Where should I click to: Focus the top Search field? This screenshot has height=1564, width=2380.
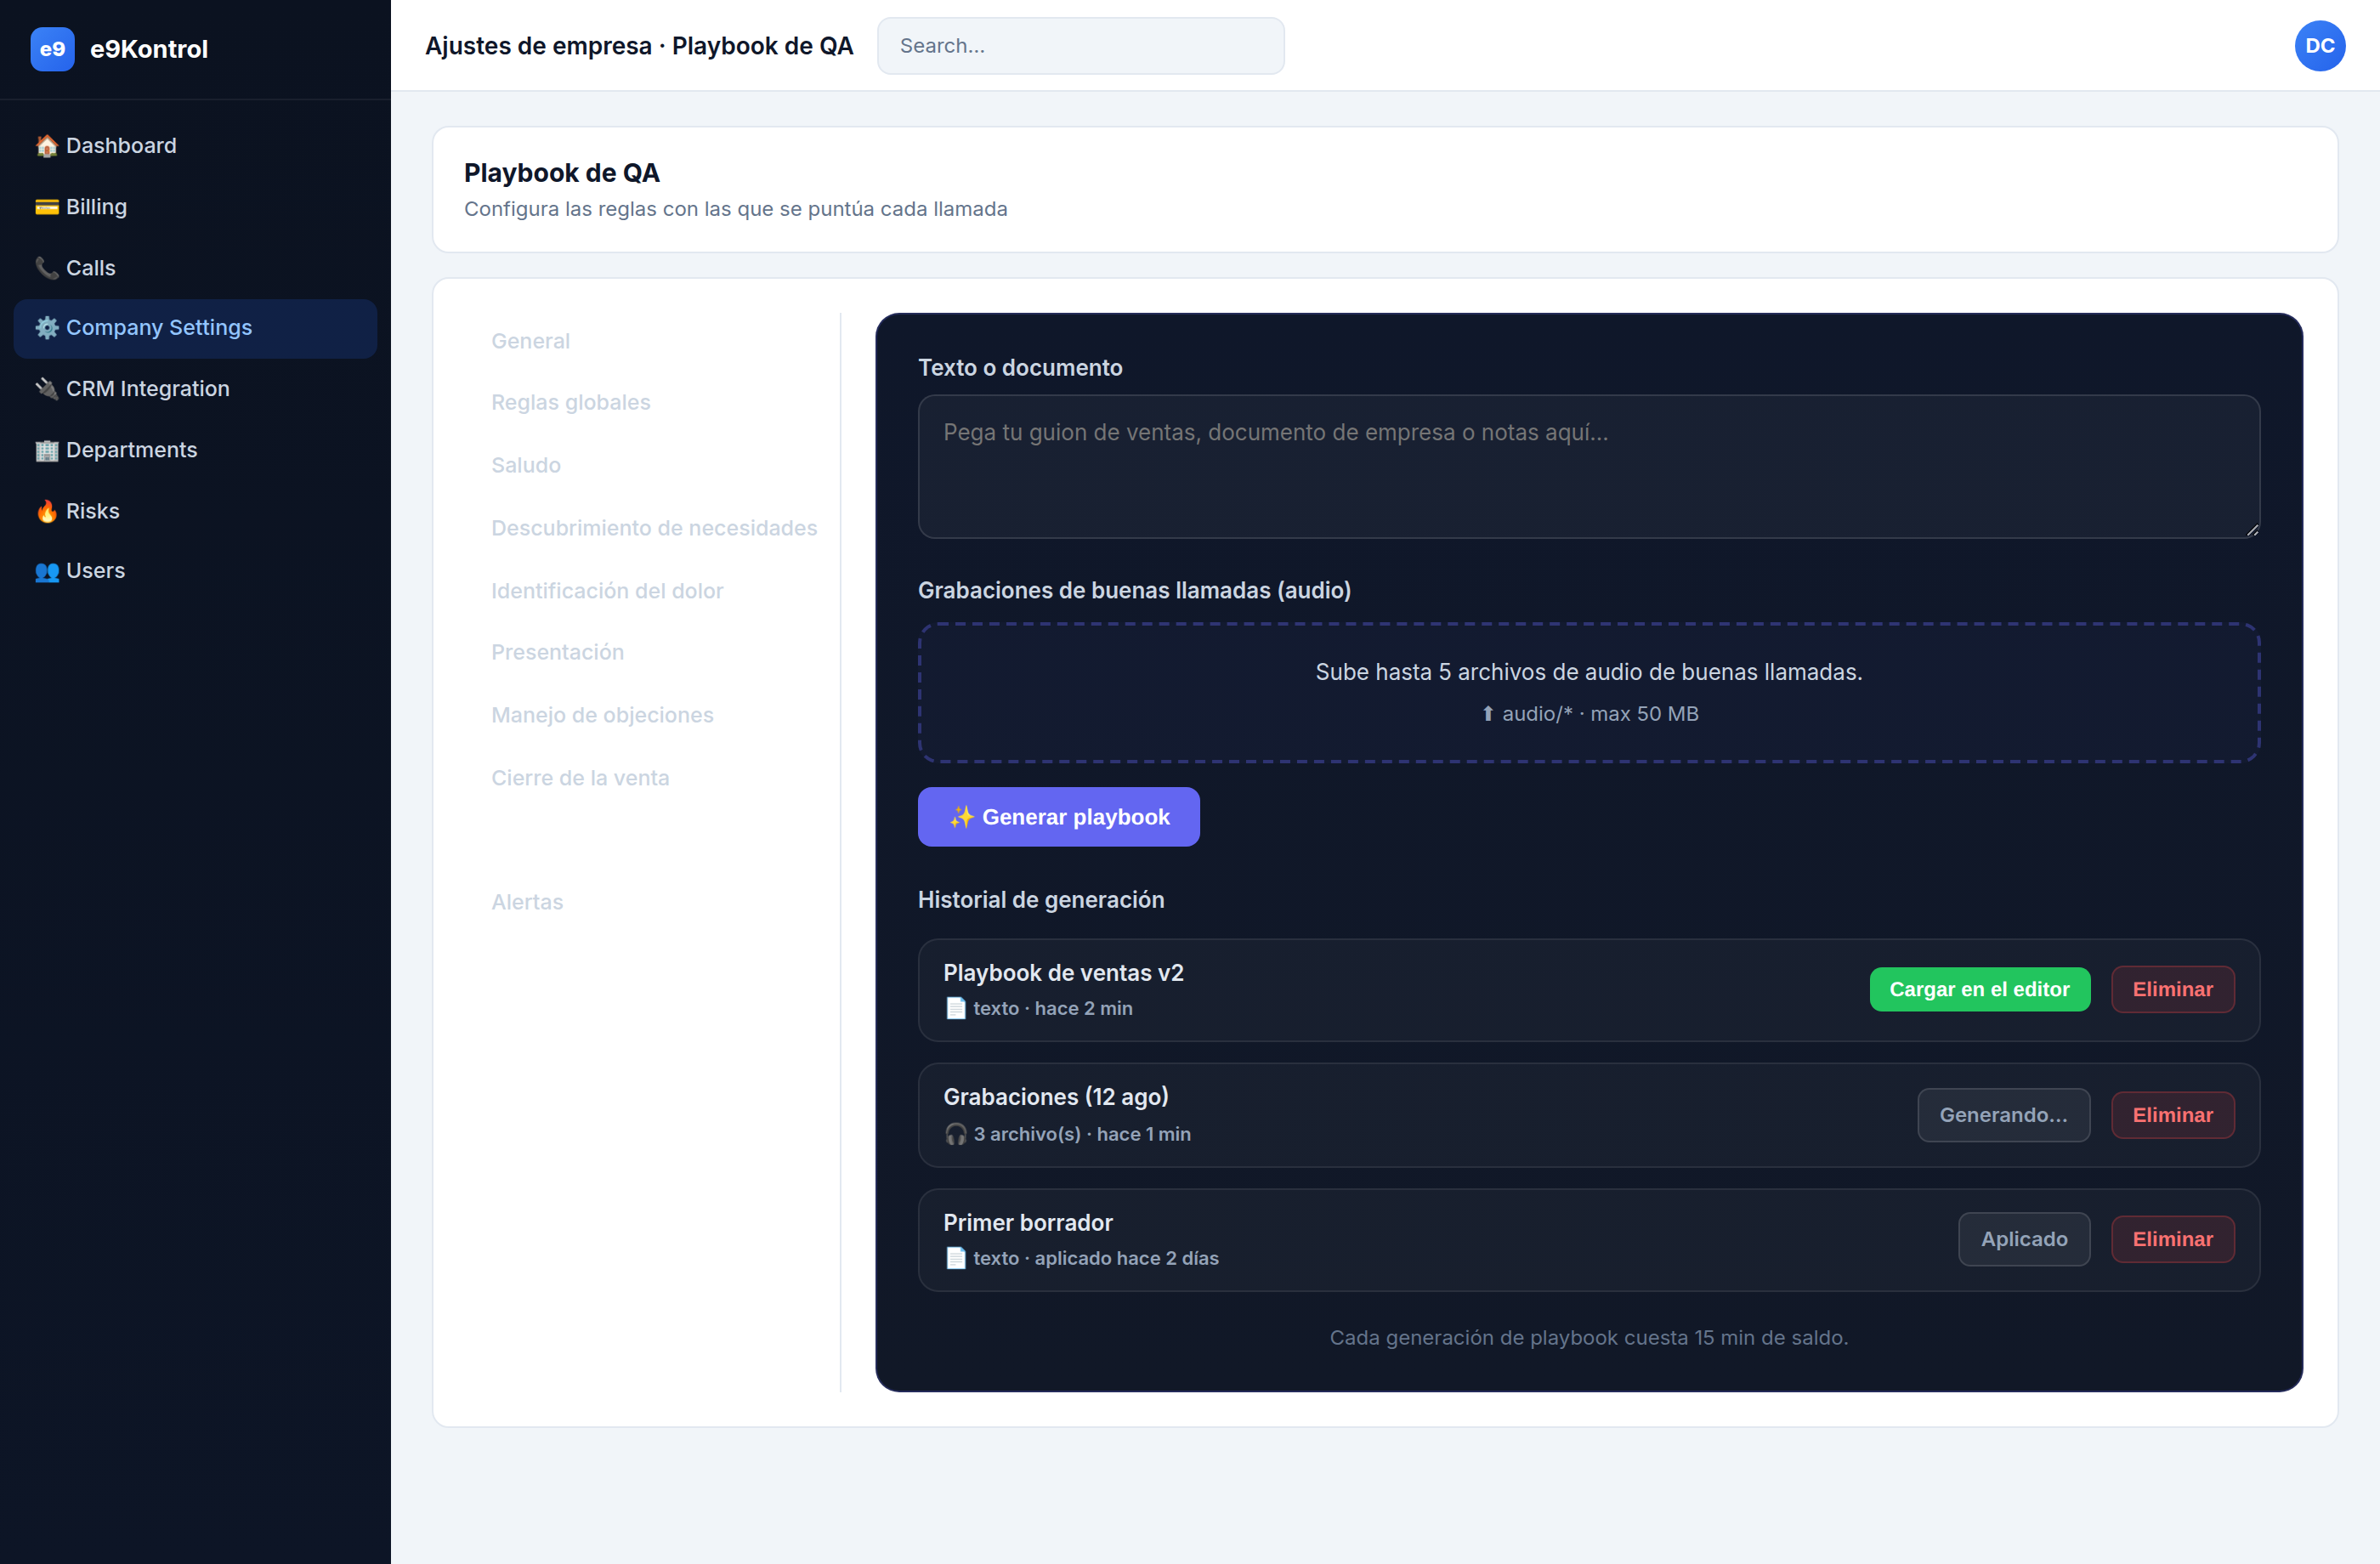tap(1080, 46)
